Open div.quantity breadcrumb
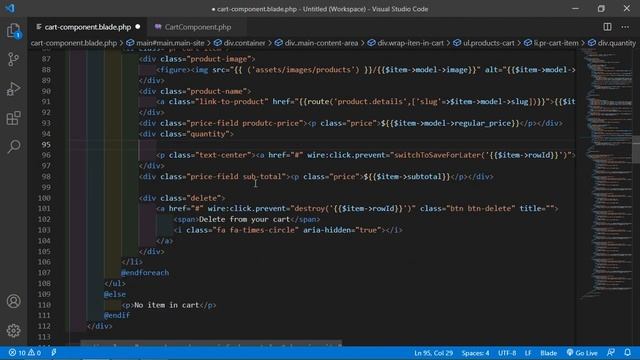 [x=612, y=43]
